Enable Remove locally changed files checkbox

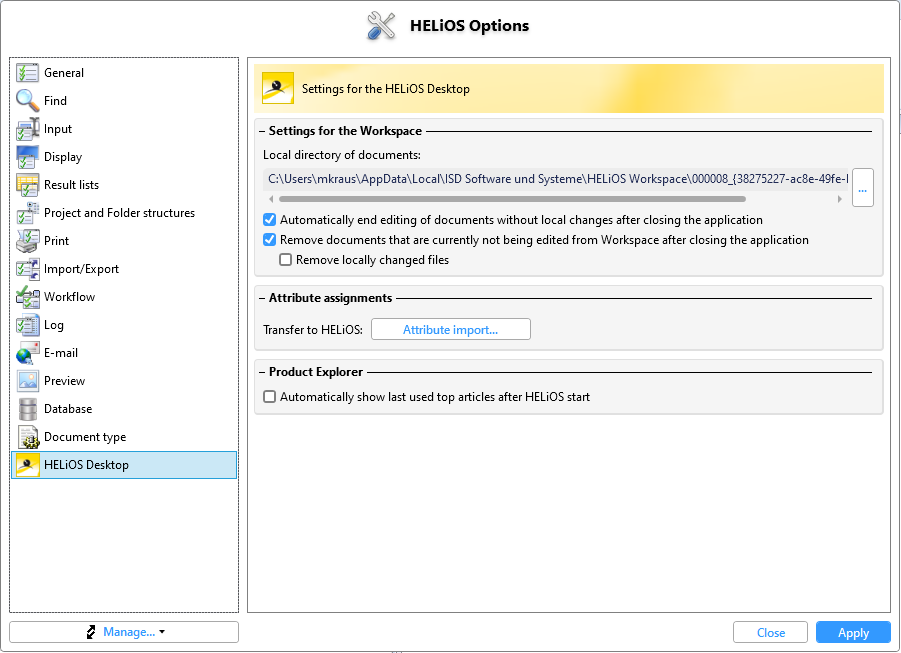[286, 260]
